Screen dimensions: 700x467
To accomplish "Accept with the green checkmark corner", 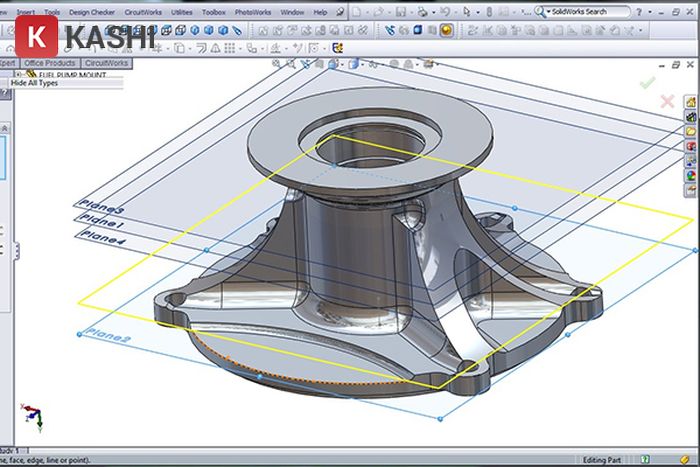I will tap(648, 82).
